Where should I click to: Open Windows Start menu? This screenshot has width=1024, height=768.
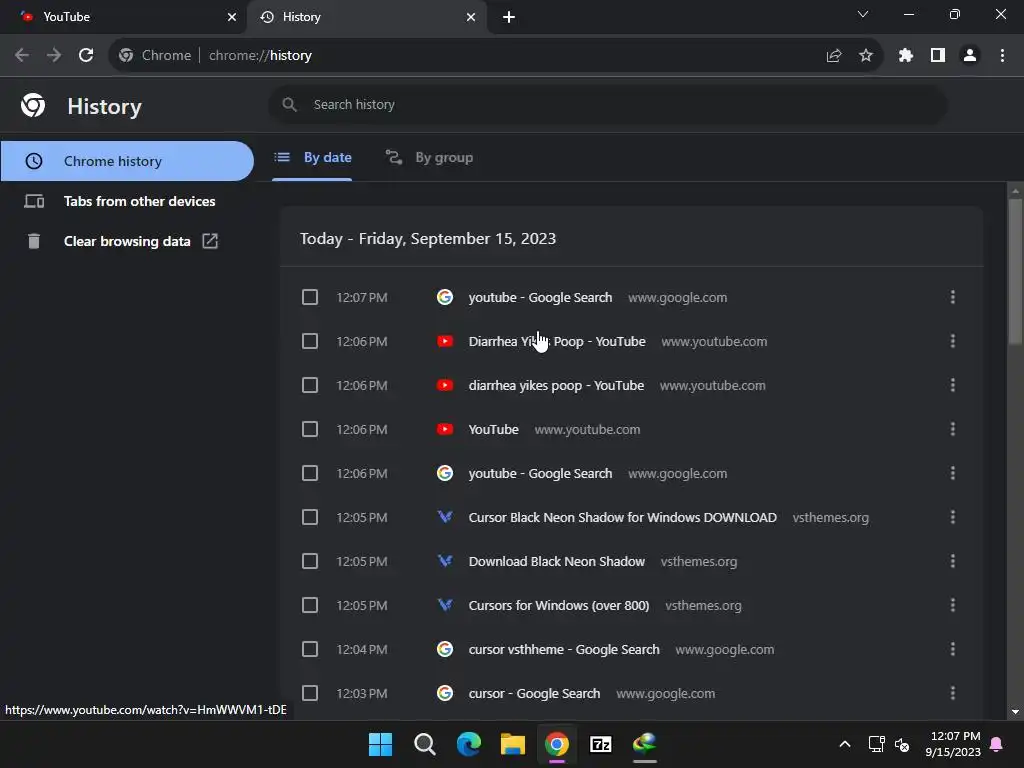pyautogui.click(x=380, y=744)
